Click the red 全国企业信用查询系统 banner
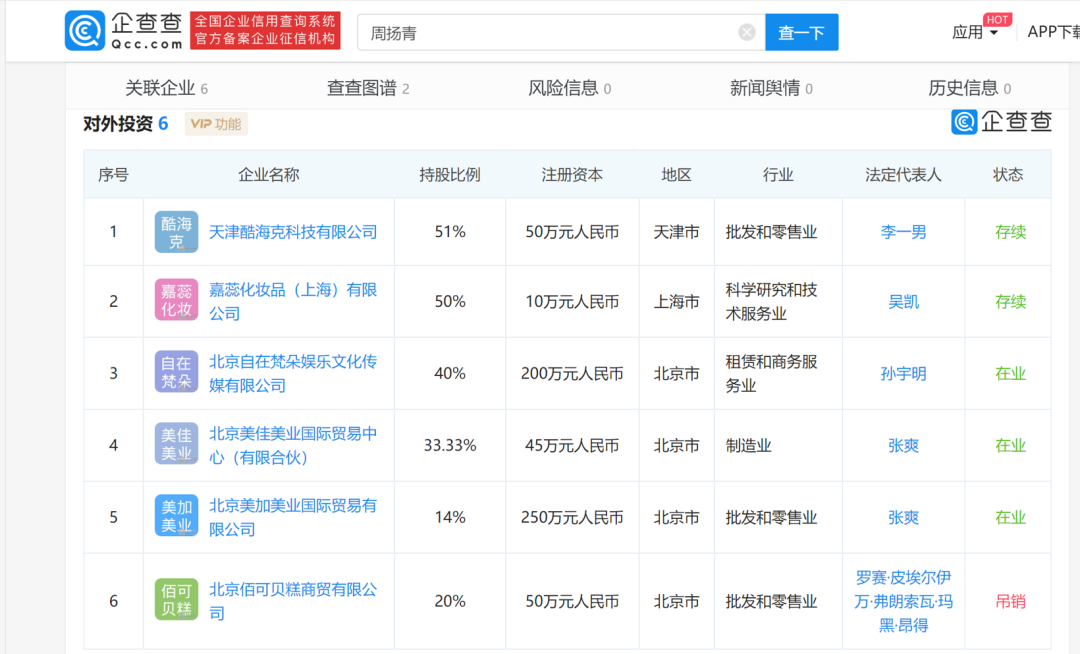The height and width of the screenshot is (654, 1080). coord(265,31)
